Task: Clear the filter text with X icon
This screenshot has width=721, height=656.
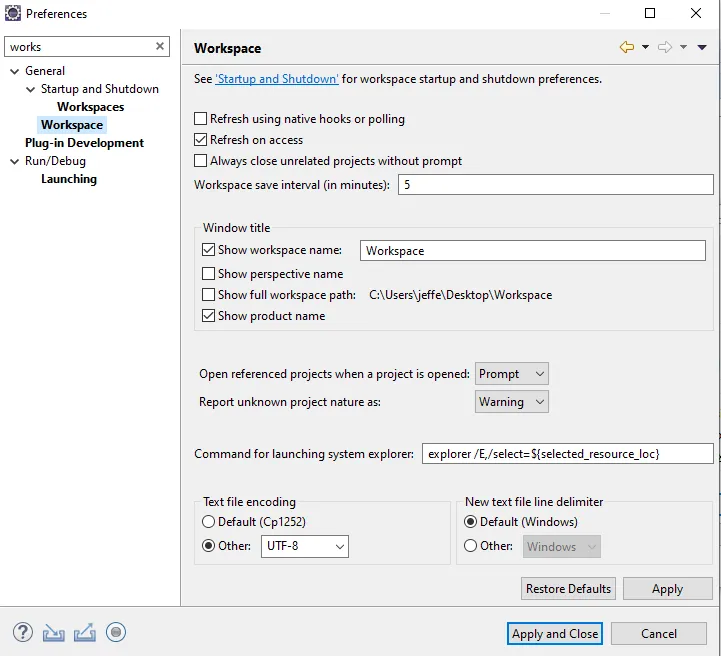Action: point(160,46)
